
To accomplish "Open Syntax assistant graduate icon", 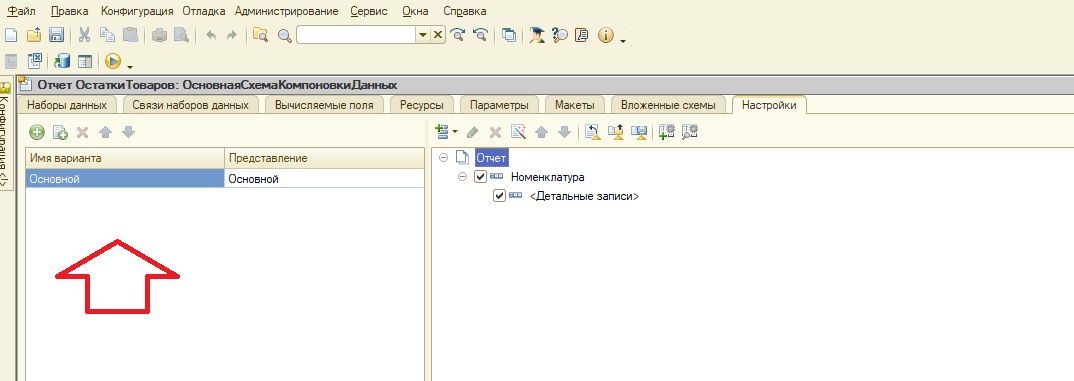I will 537,36.
